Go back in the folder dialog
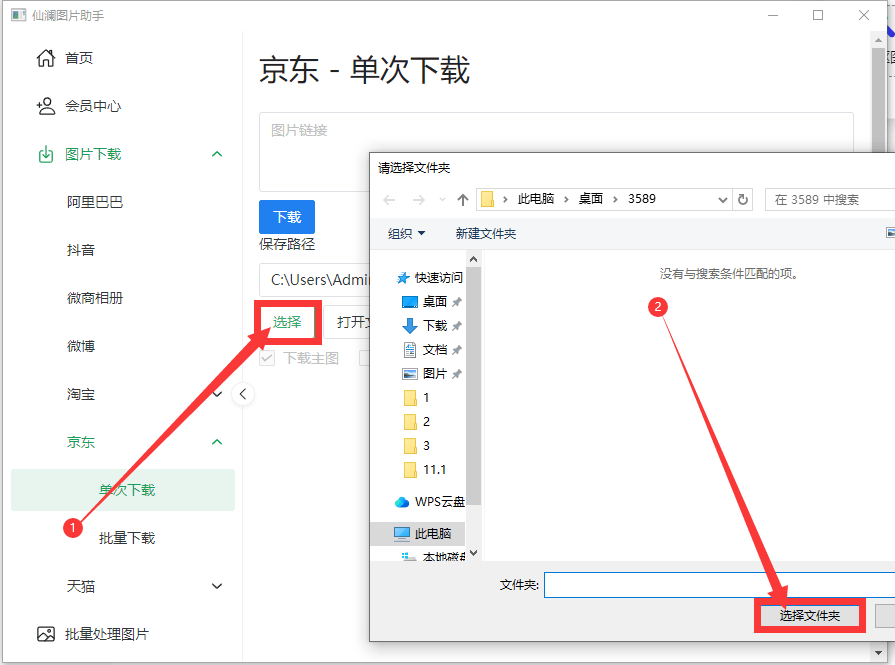Screen dimensions: 895x665 click(389, 200)
